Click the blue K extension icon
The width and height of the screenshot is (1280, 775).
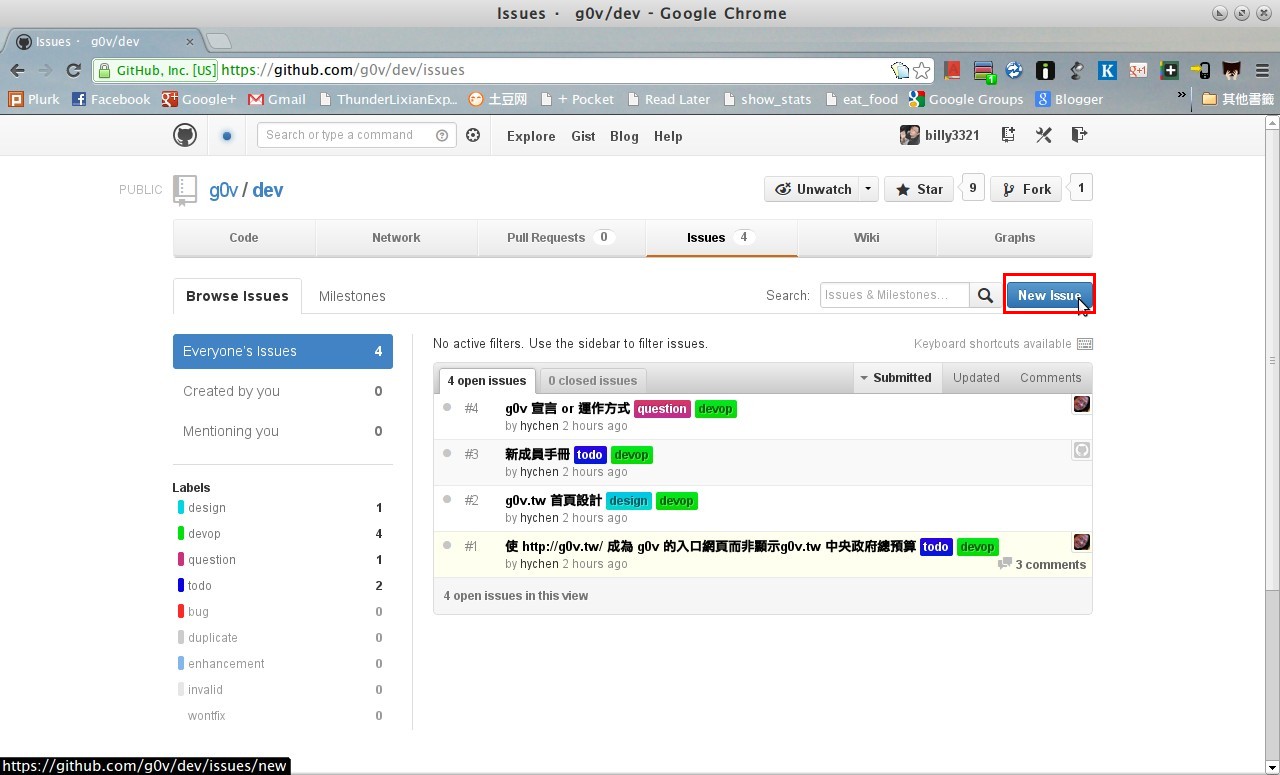coord(1107,70)
